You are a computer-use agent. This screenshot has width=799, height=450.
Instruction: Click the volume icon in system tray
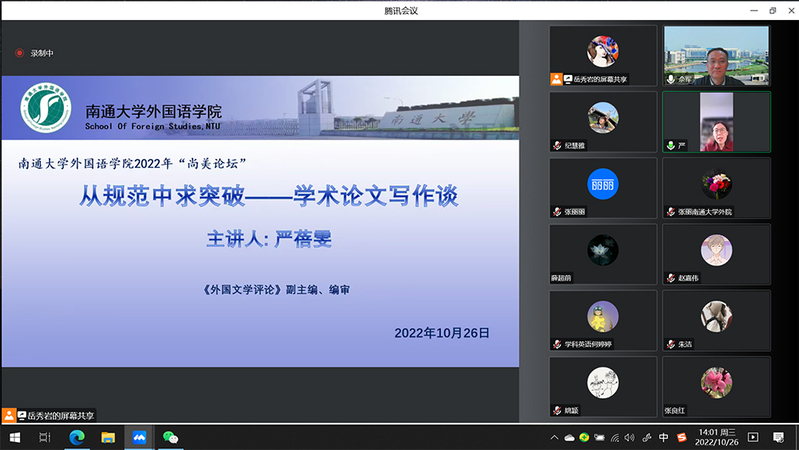pyautogui.click(x=631, y=437)
